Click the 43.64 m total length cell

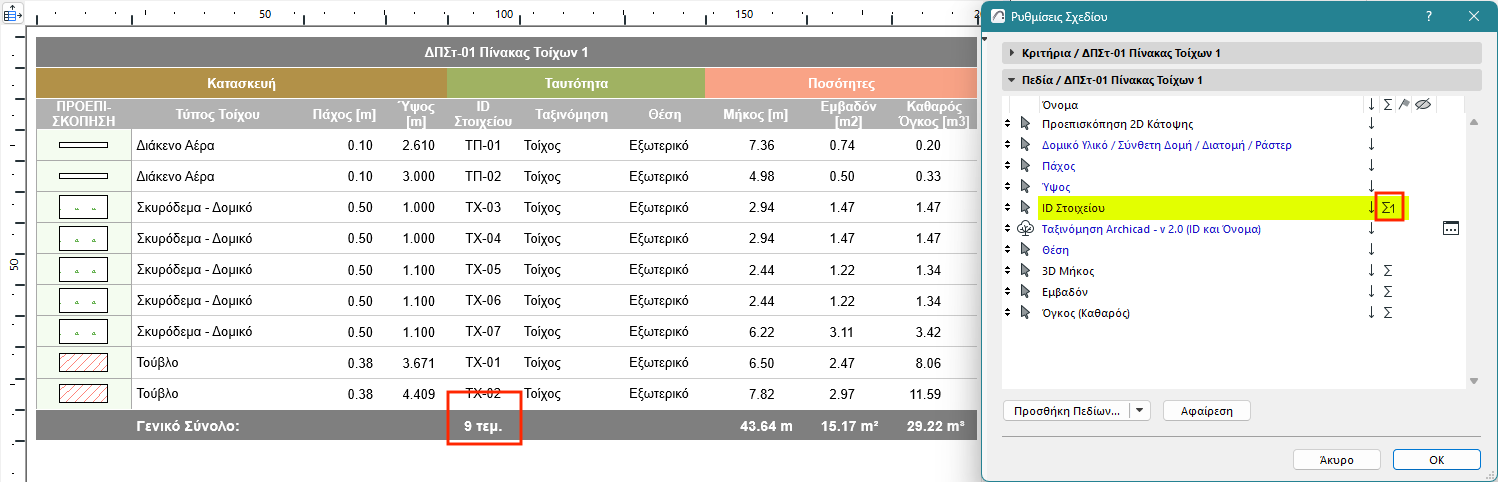point(766,426)
